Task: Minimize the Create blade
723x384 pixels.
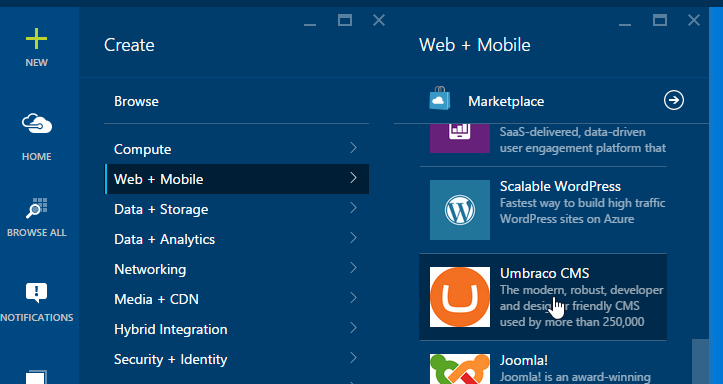Action: [x=310, y=24]
